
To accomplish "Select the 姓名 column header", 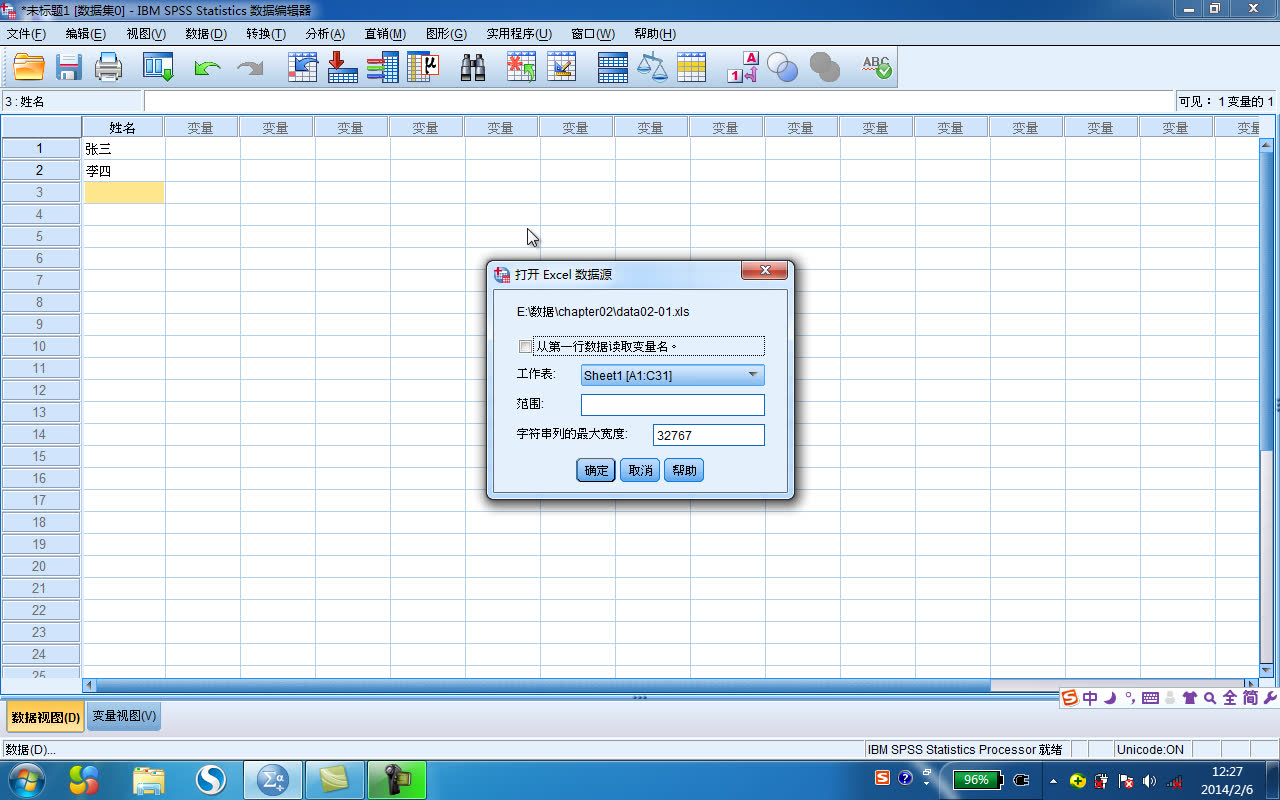I will pos(123,127).
